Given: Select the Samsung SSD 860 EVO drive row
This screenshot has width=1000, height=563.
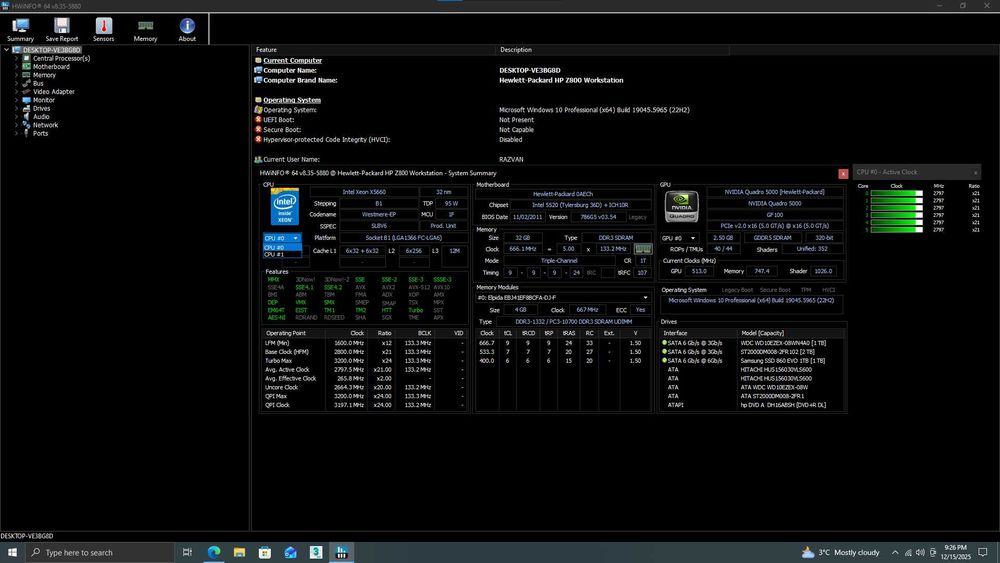Looking at the screenshot, I should click(x=753, y=361).
